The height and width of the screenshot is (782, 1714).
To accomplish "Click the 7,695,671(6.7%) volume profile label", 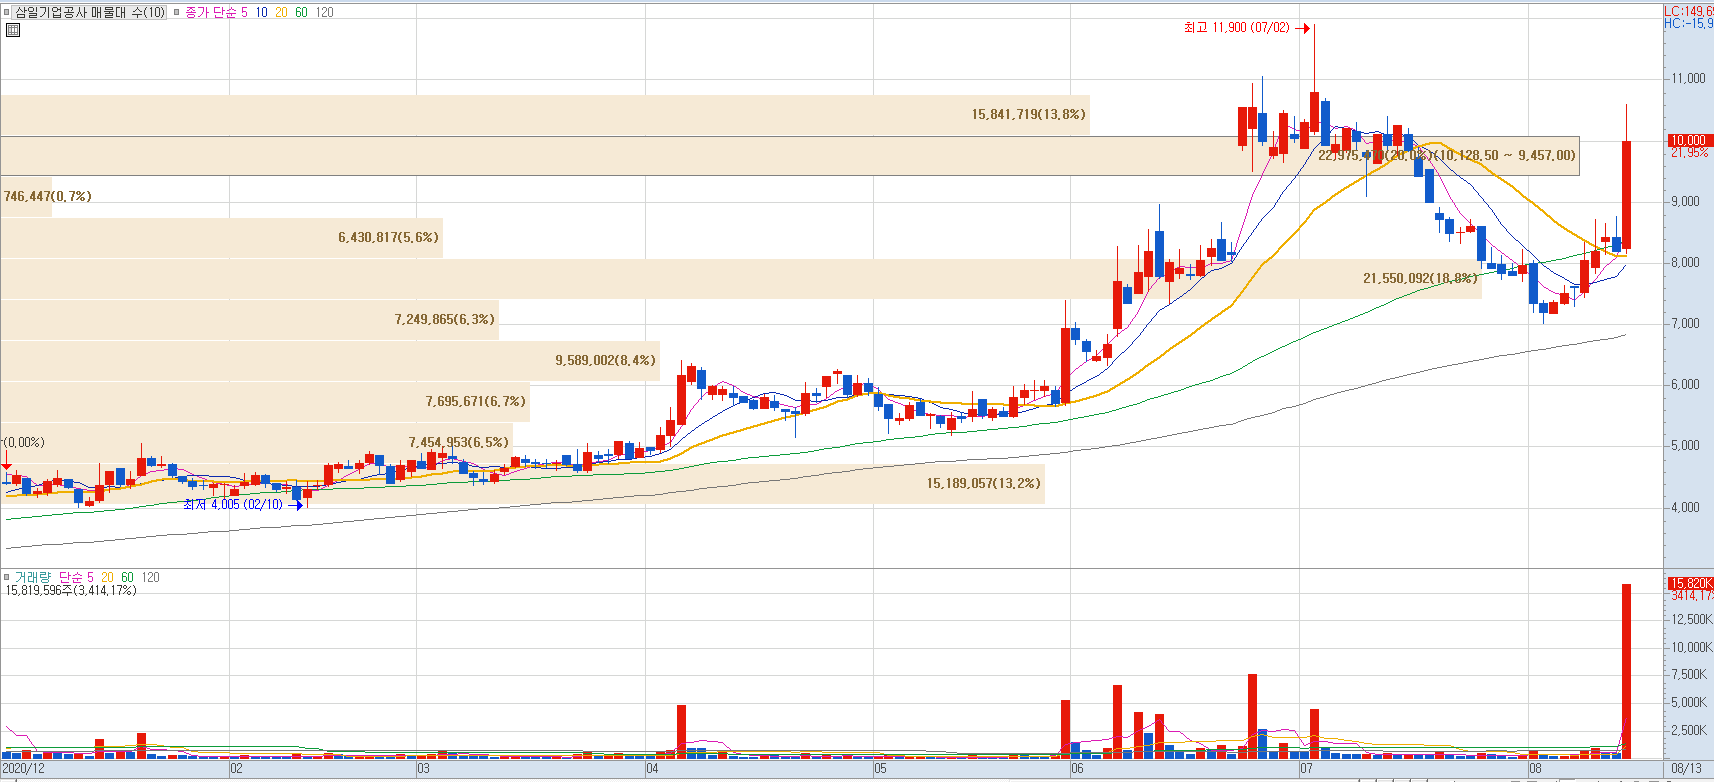I will (x=475, y=402).
